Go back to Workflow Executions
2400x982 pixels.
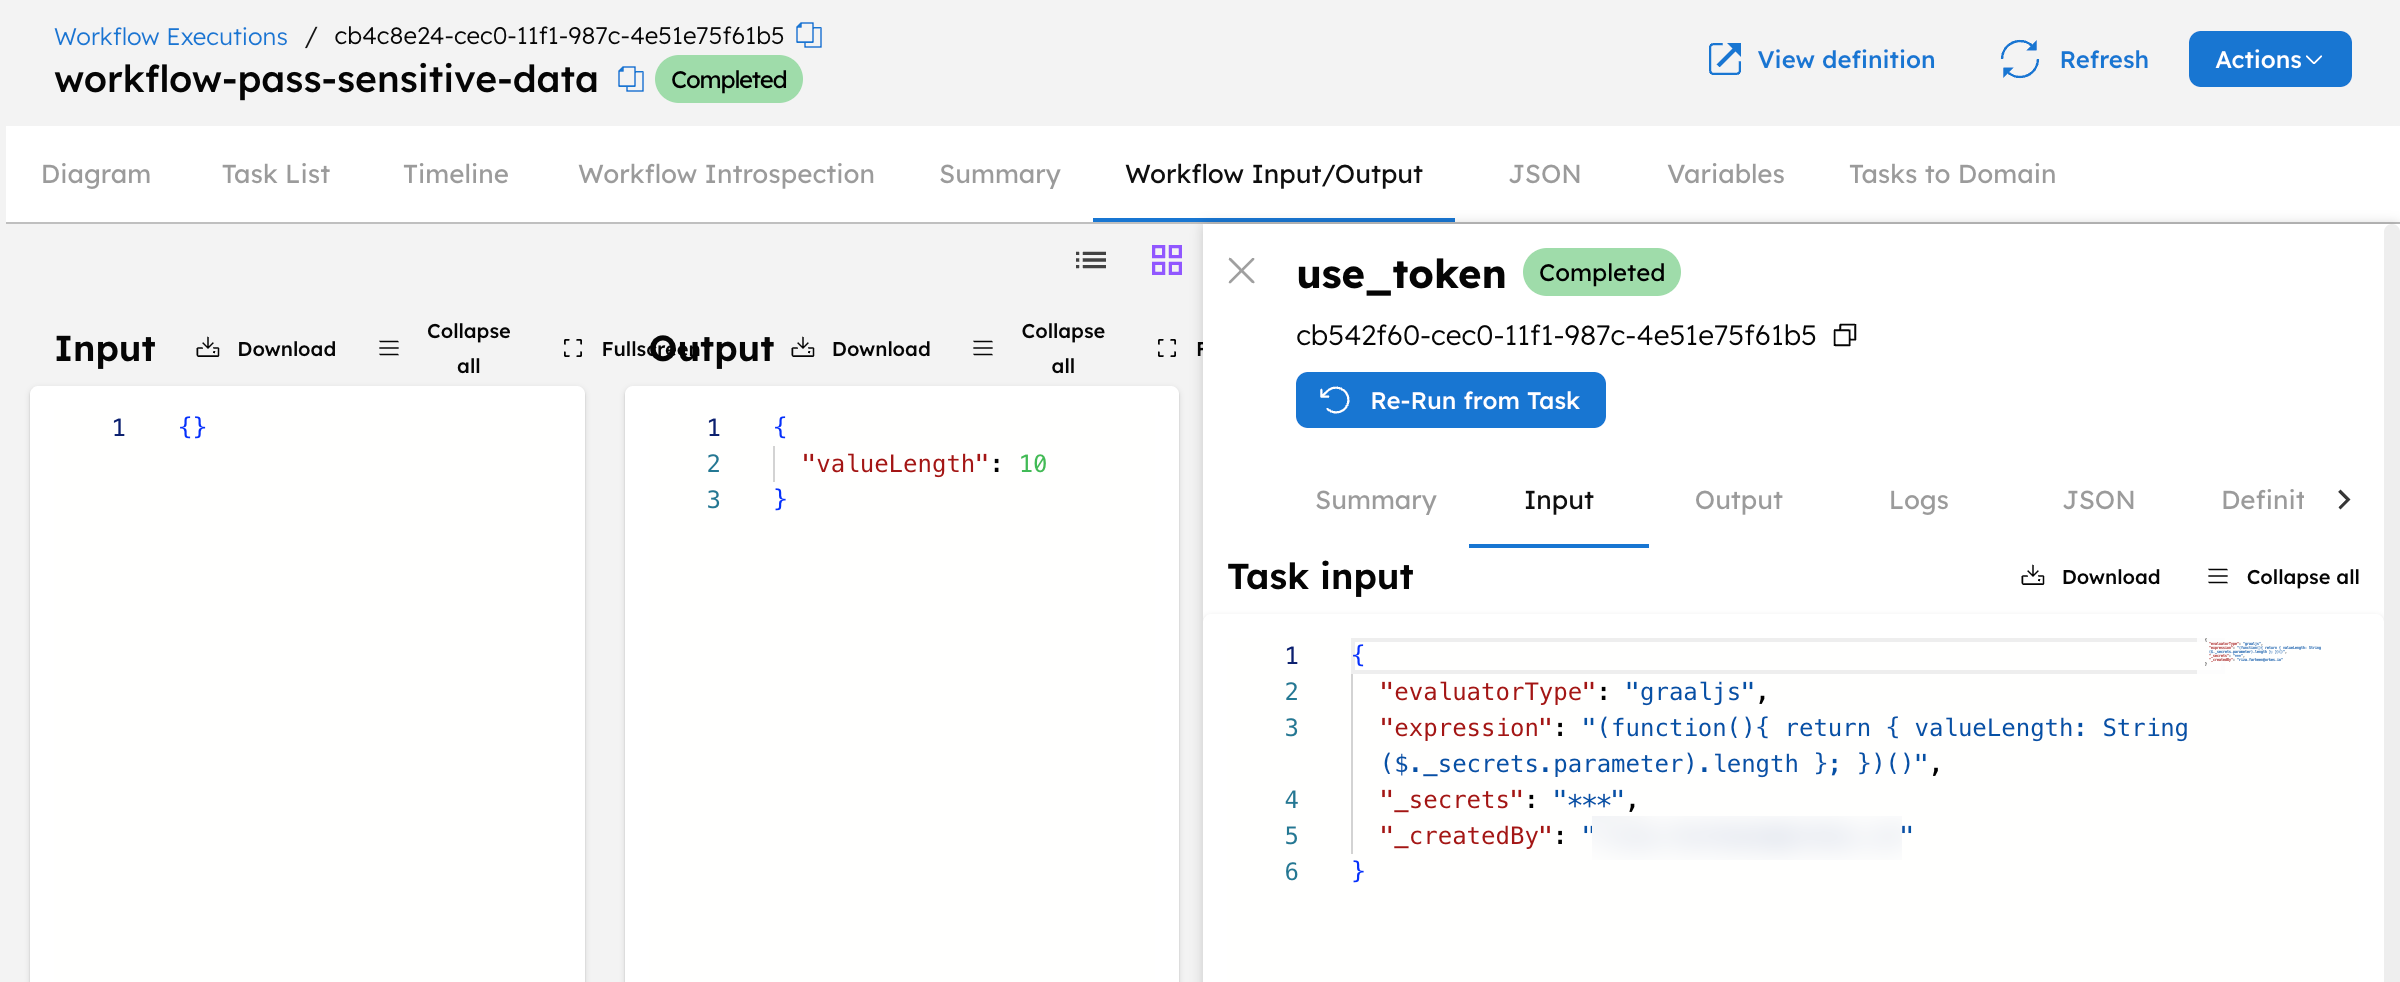click(171, 36)
